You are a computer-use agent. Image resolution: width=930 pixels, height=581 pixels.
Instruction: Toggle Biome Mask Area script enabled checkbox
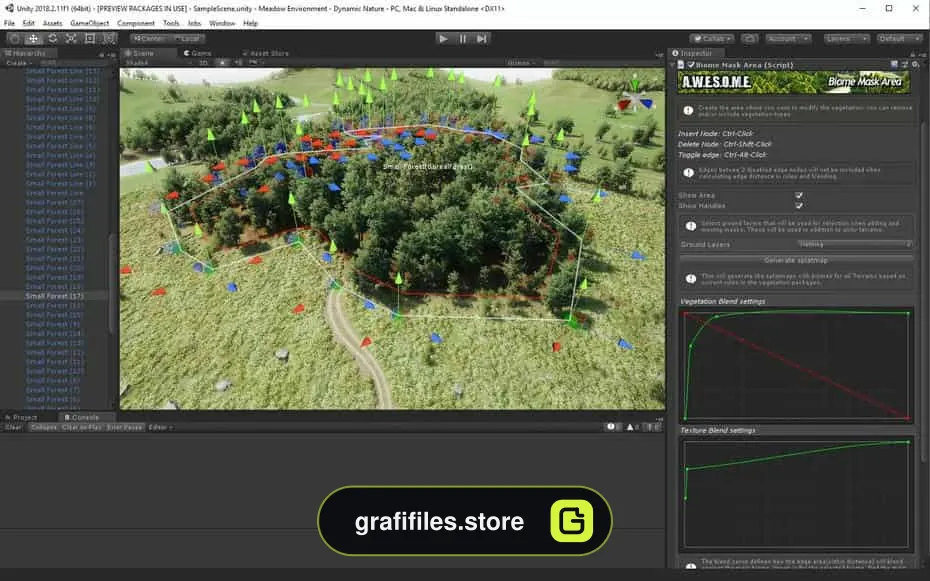pos(690,65)
